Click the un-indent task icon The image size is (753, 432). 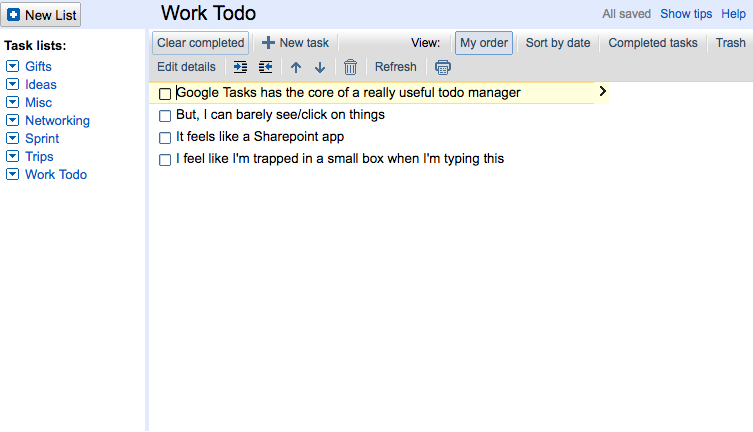[265, 67]
